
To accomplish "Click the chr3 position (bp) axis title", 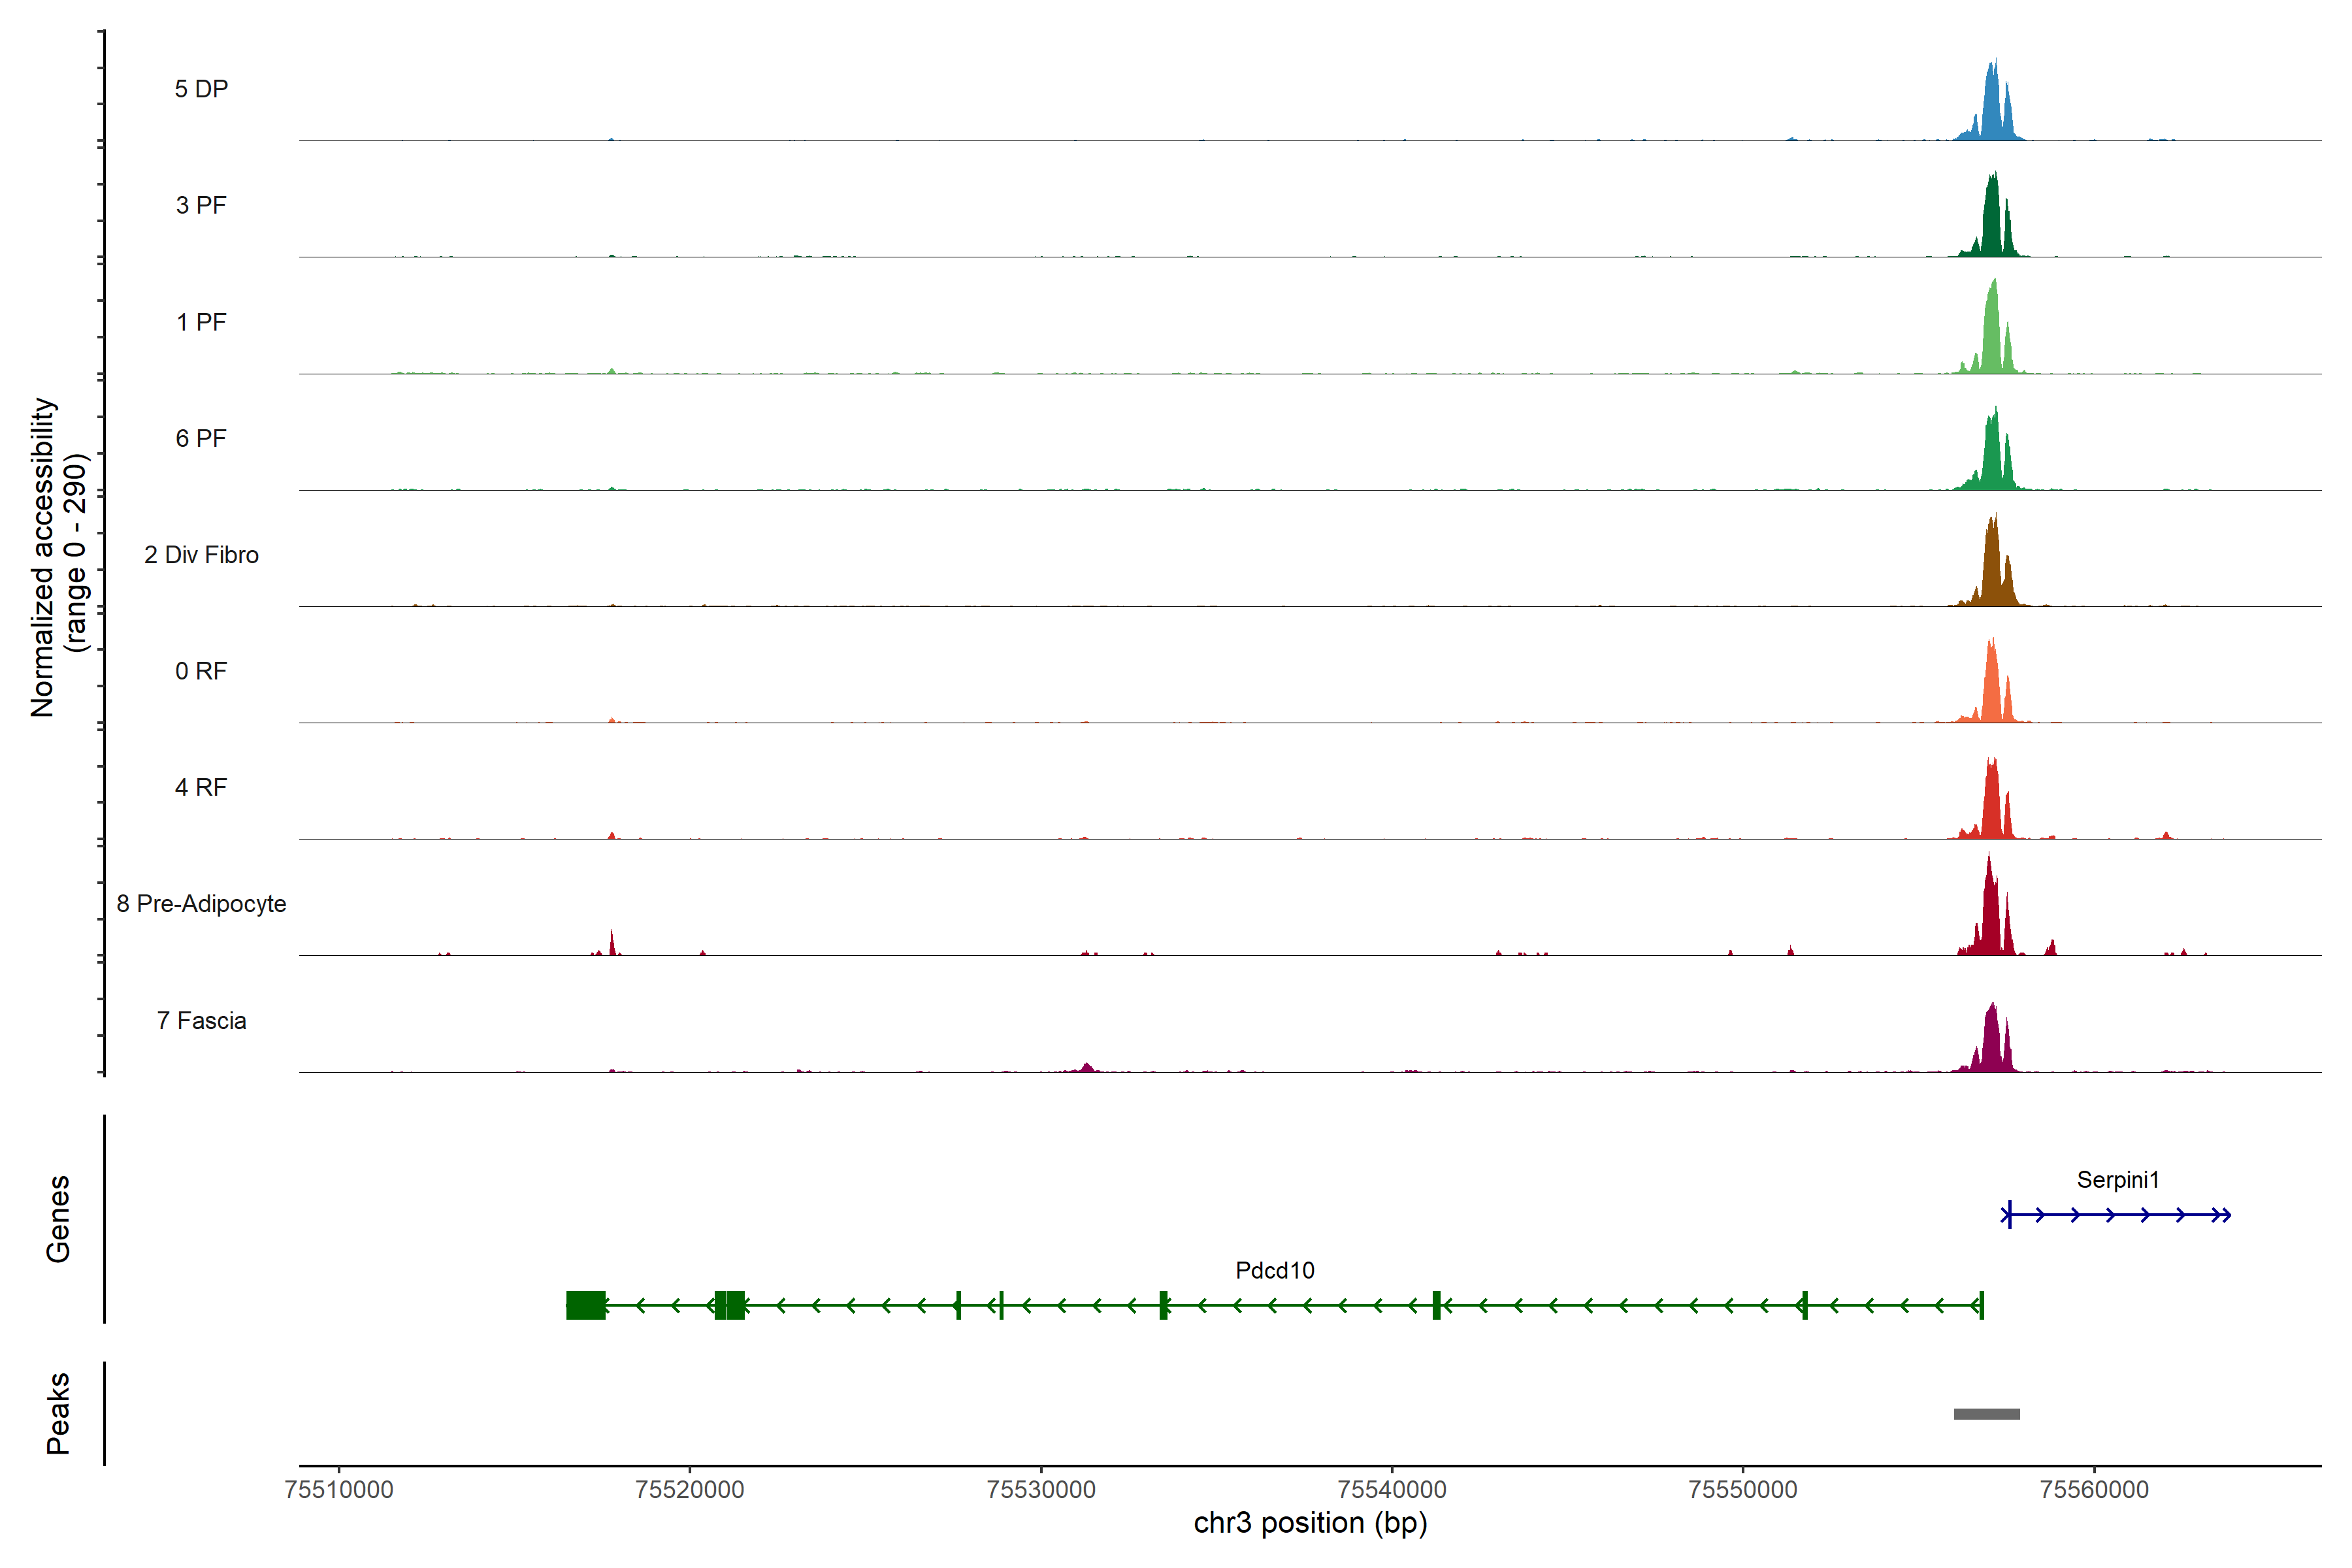I will coord(1310,1523).
